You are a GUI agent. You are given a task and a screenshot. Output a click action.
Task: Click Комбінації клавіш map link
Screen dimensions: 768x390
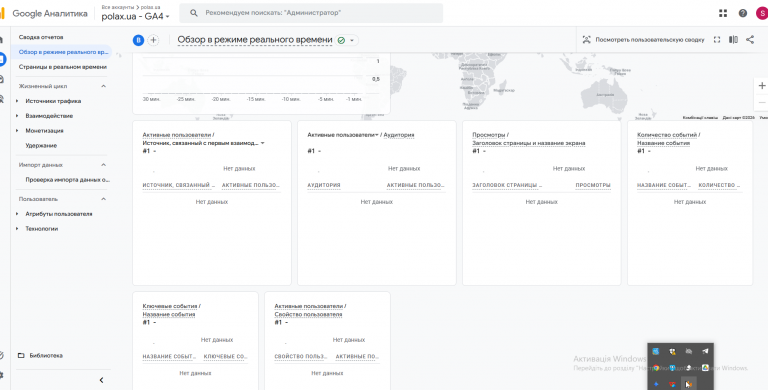(x=700, y=118)
